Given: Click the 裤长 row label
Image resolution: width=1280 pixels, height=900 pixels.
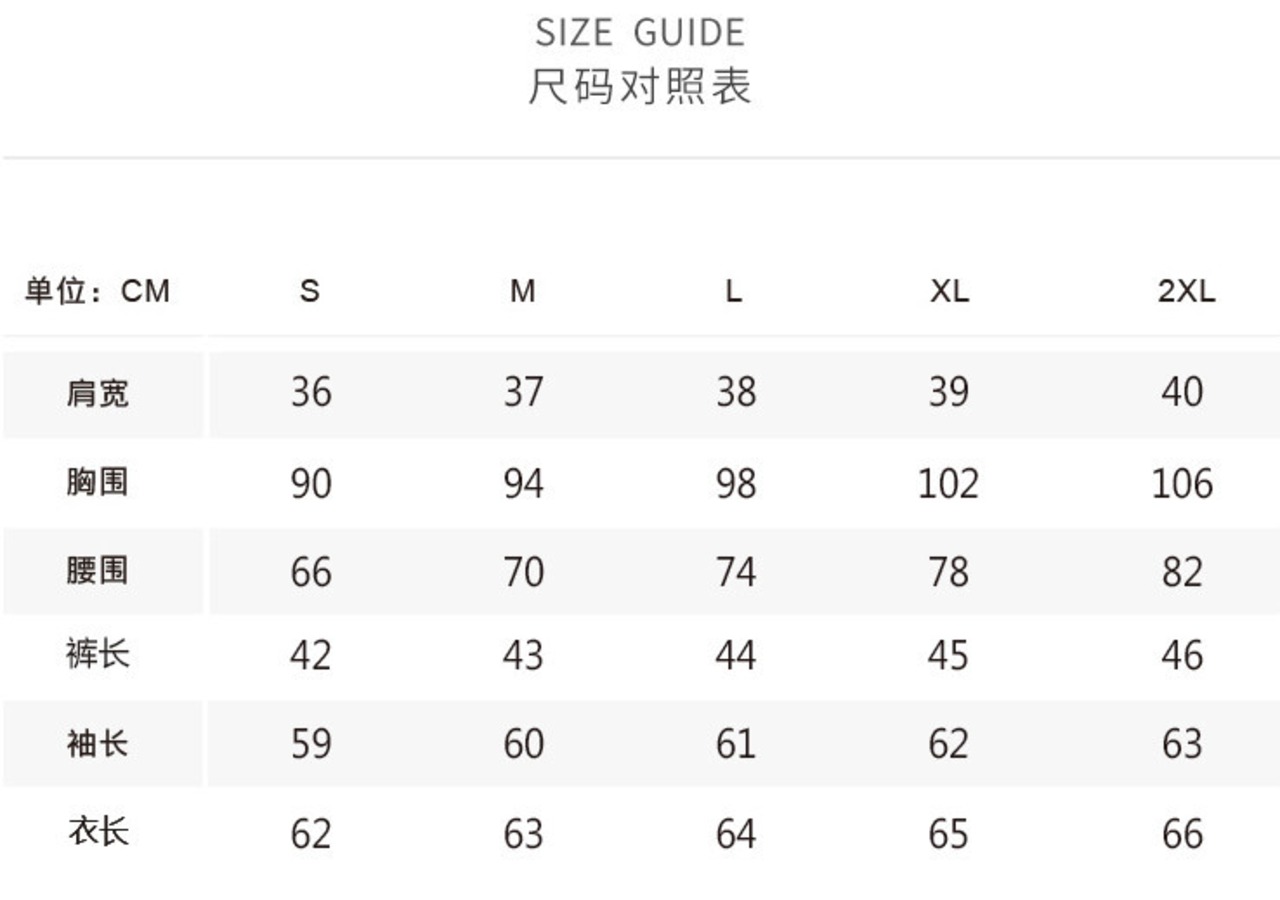Looking at the screenshot, I should tap(98, 655).
